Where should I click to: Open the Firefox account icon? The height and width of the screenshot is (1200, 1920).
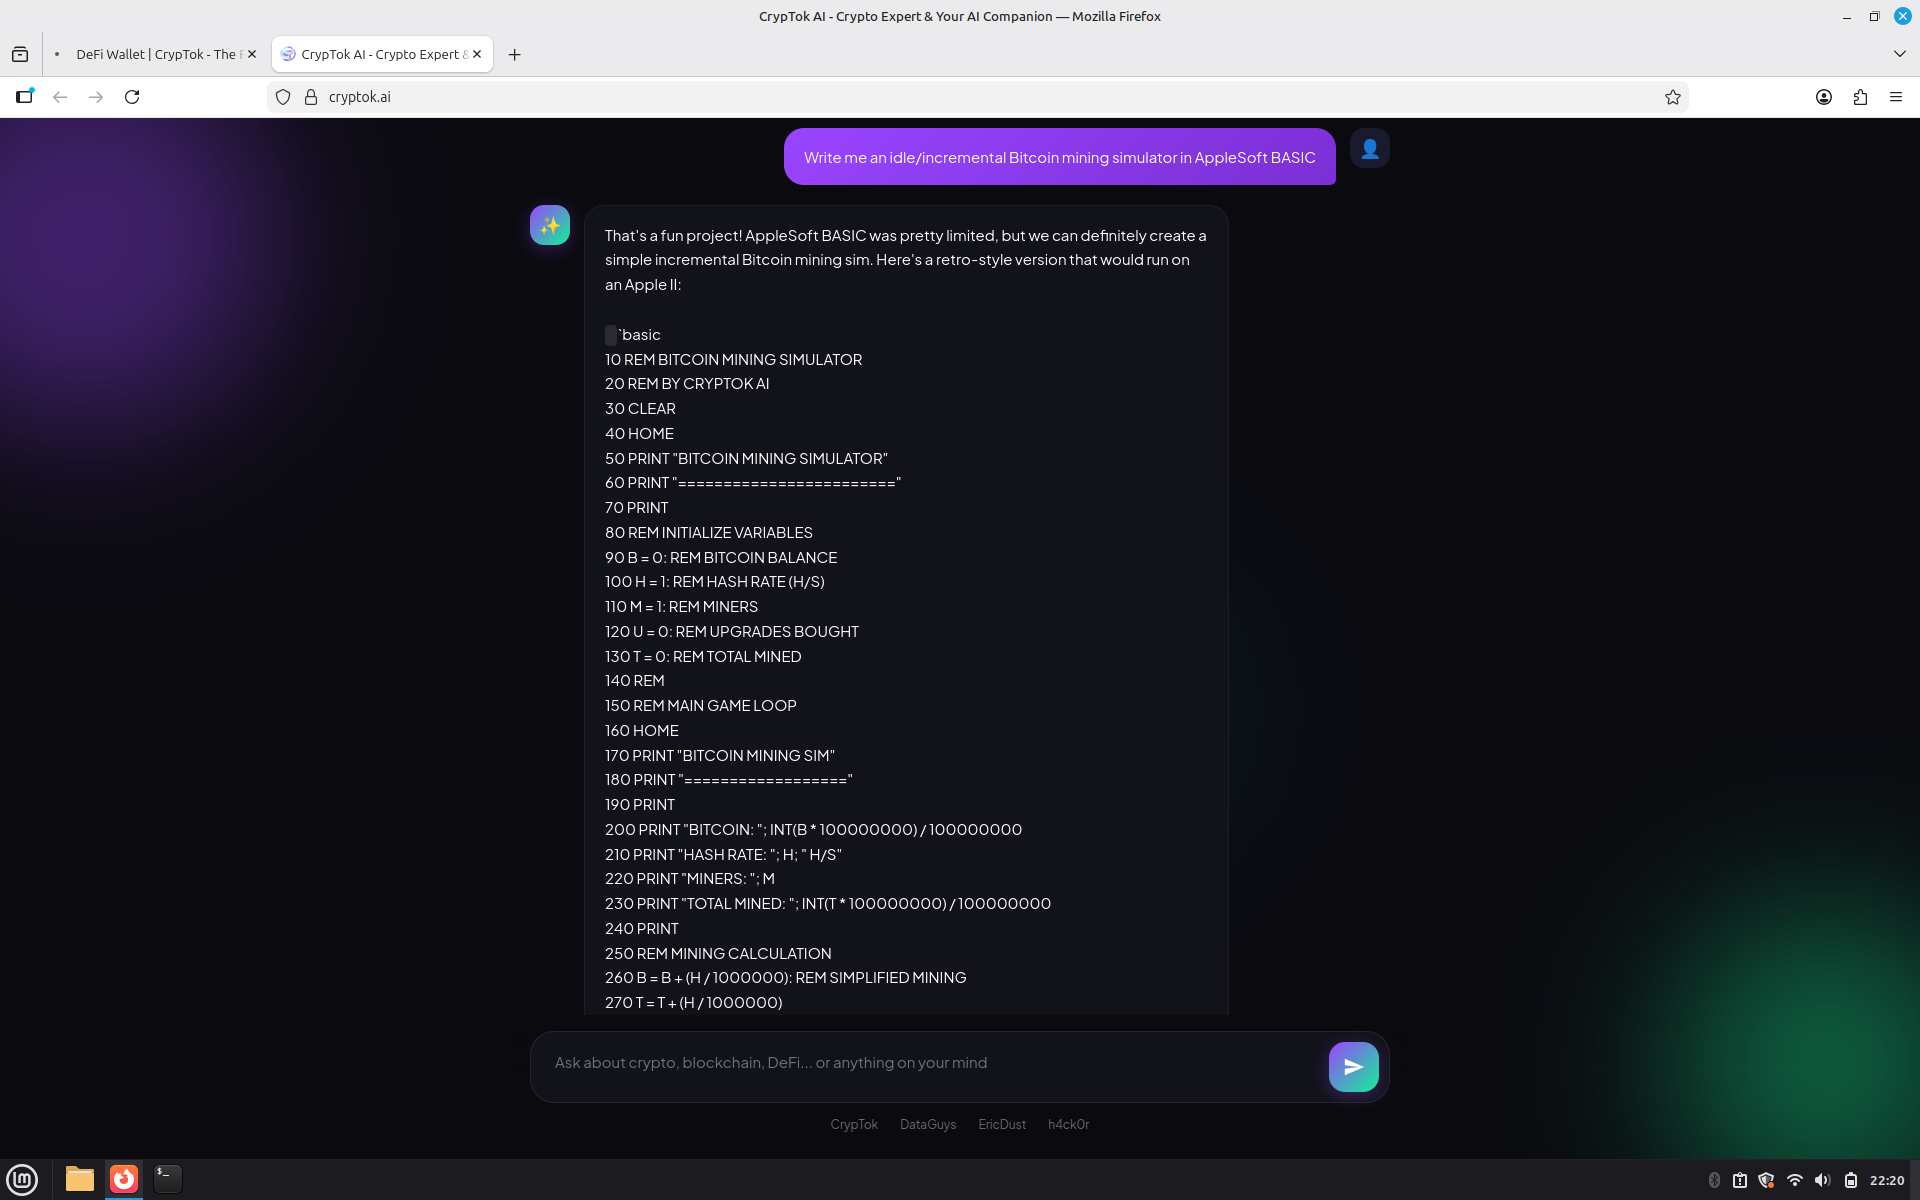click(x=1824, y=97)
